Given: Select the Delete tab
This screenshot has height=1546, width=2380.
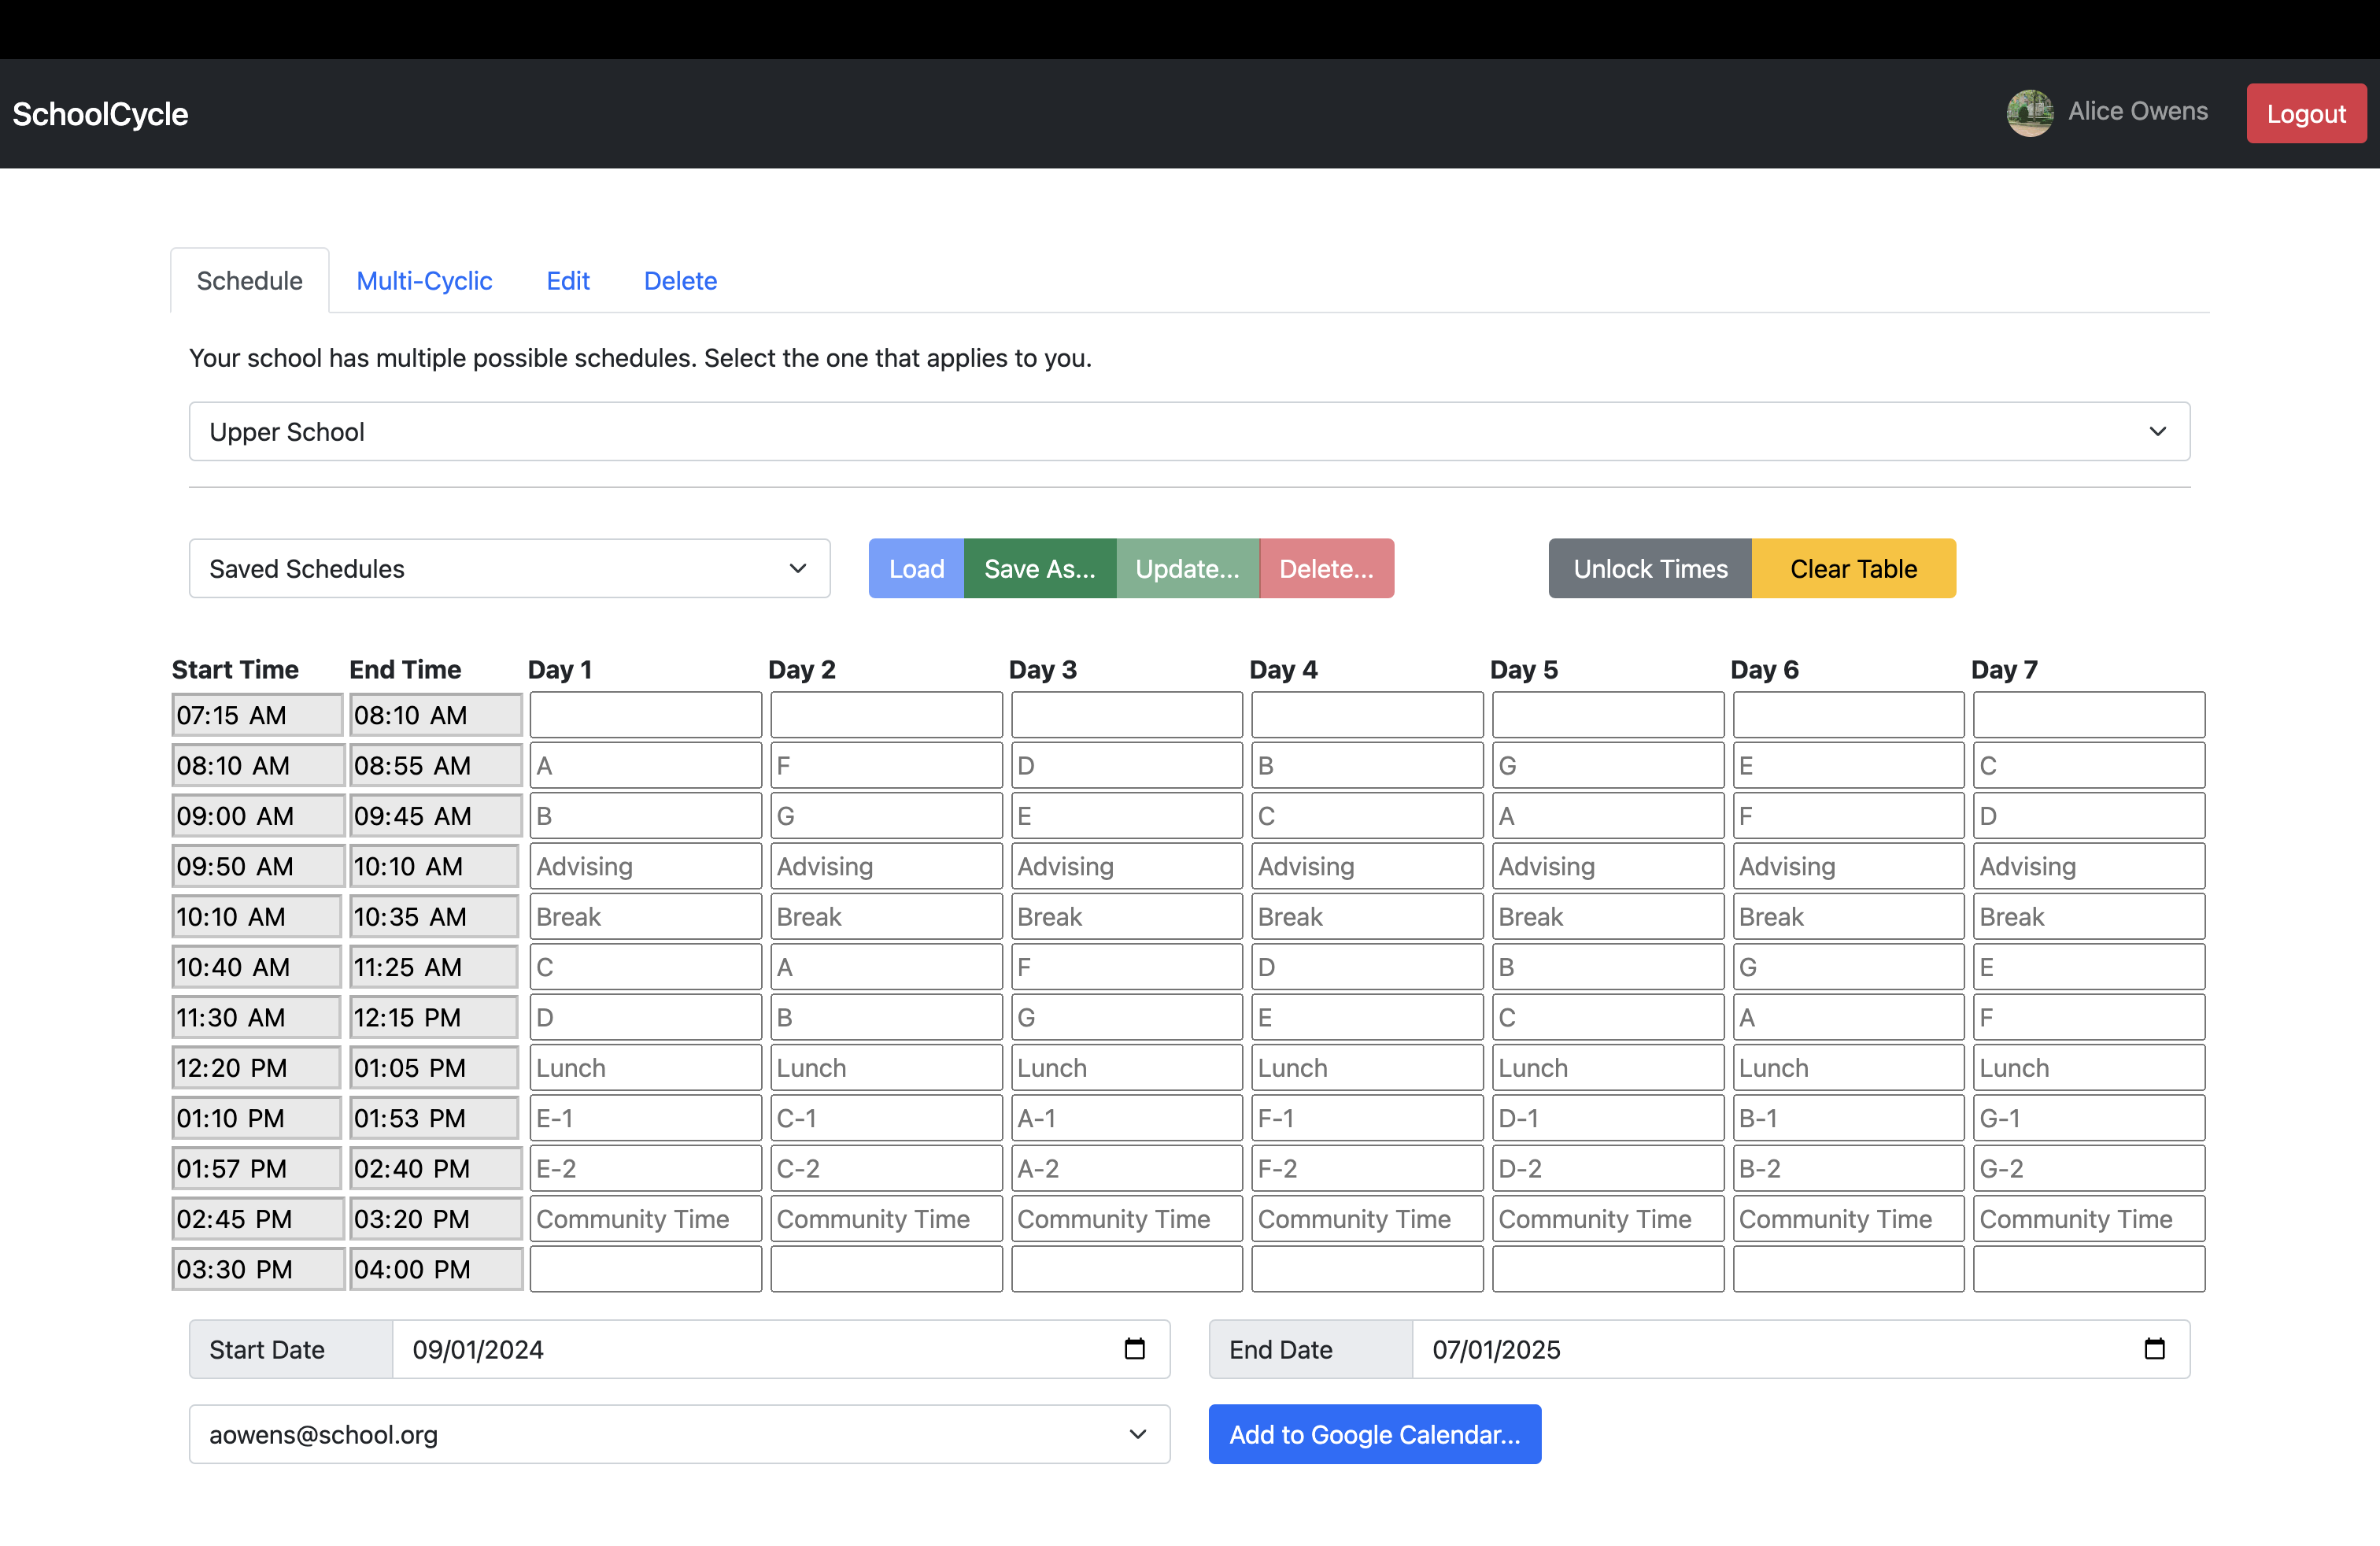Looking at the screenshot, I should 680,281.
